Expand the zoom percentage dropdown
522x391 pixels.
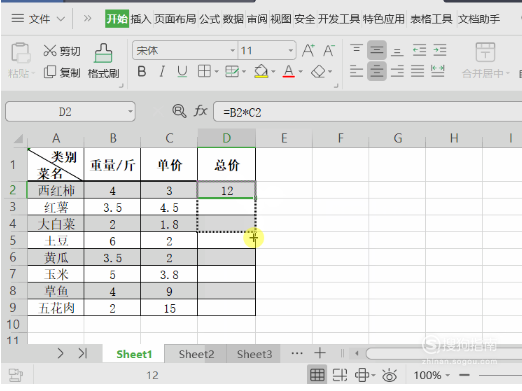448,375
